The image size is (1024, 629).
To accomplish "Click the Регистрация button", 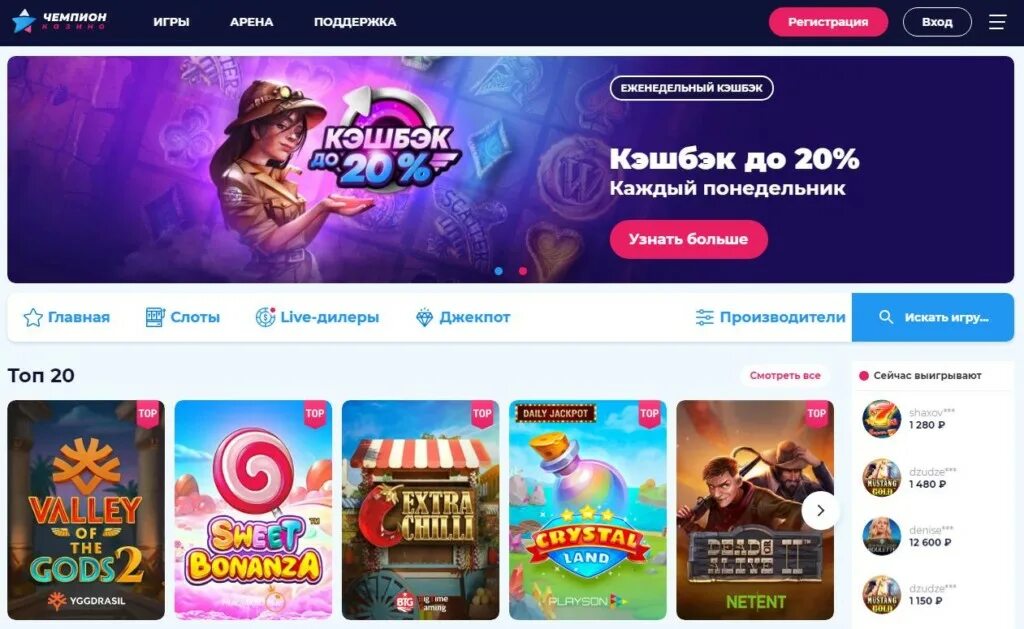I will pos(828,22).
